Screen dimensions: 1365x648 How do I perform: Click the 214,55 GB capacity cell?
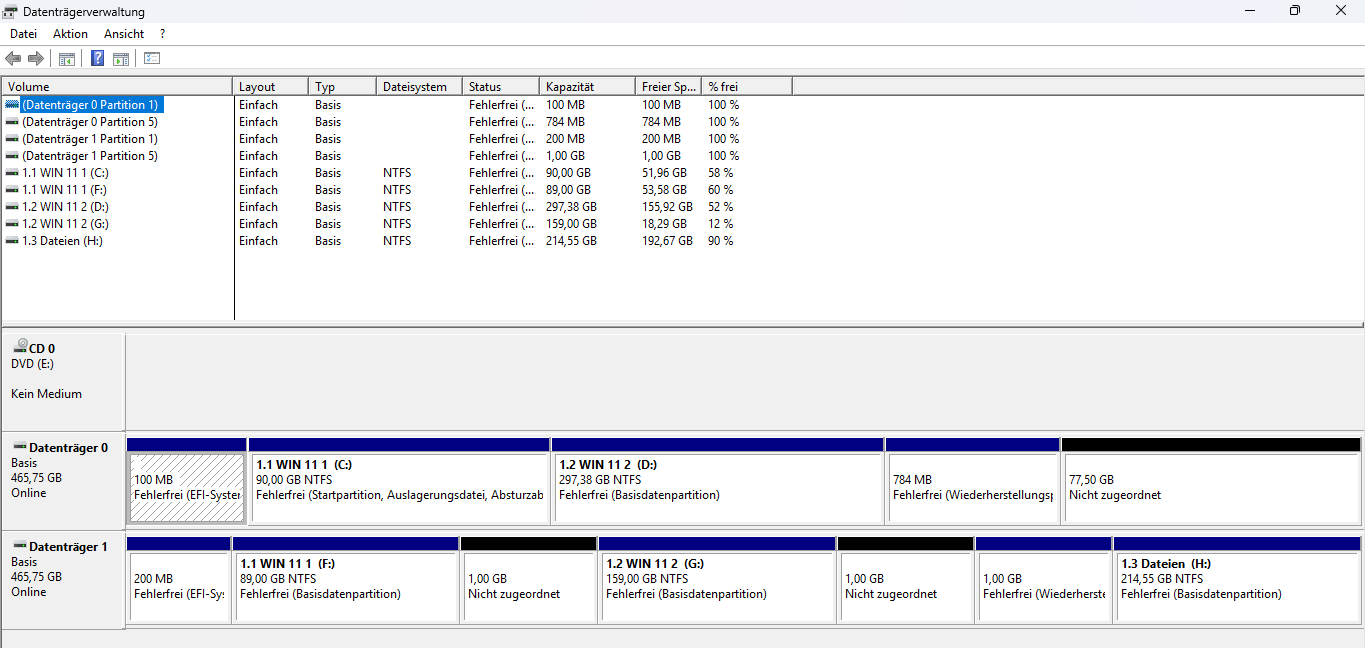tap(571, 241)
